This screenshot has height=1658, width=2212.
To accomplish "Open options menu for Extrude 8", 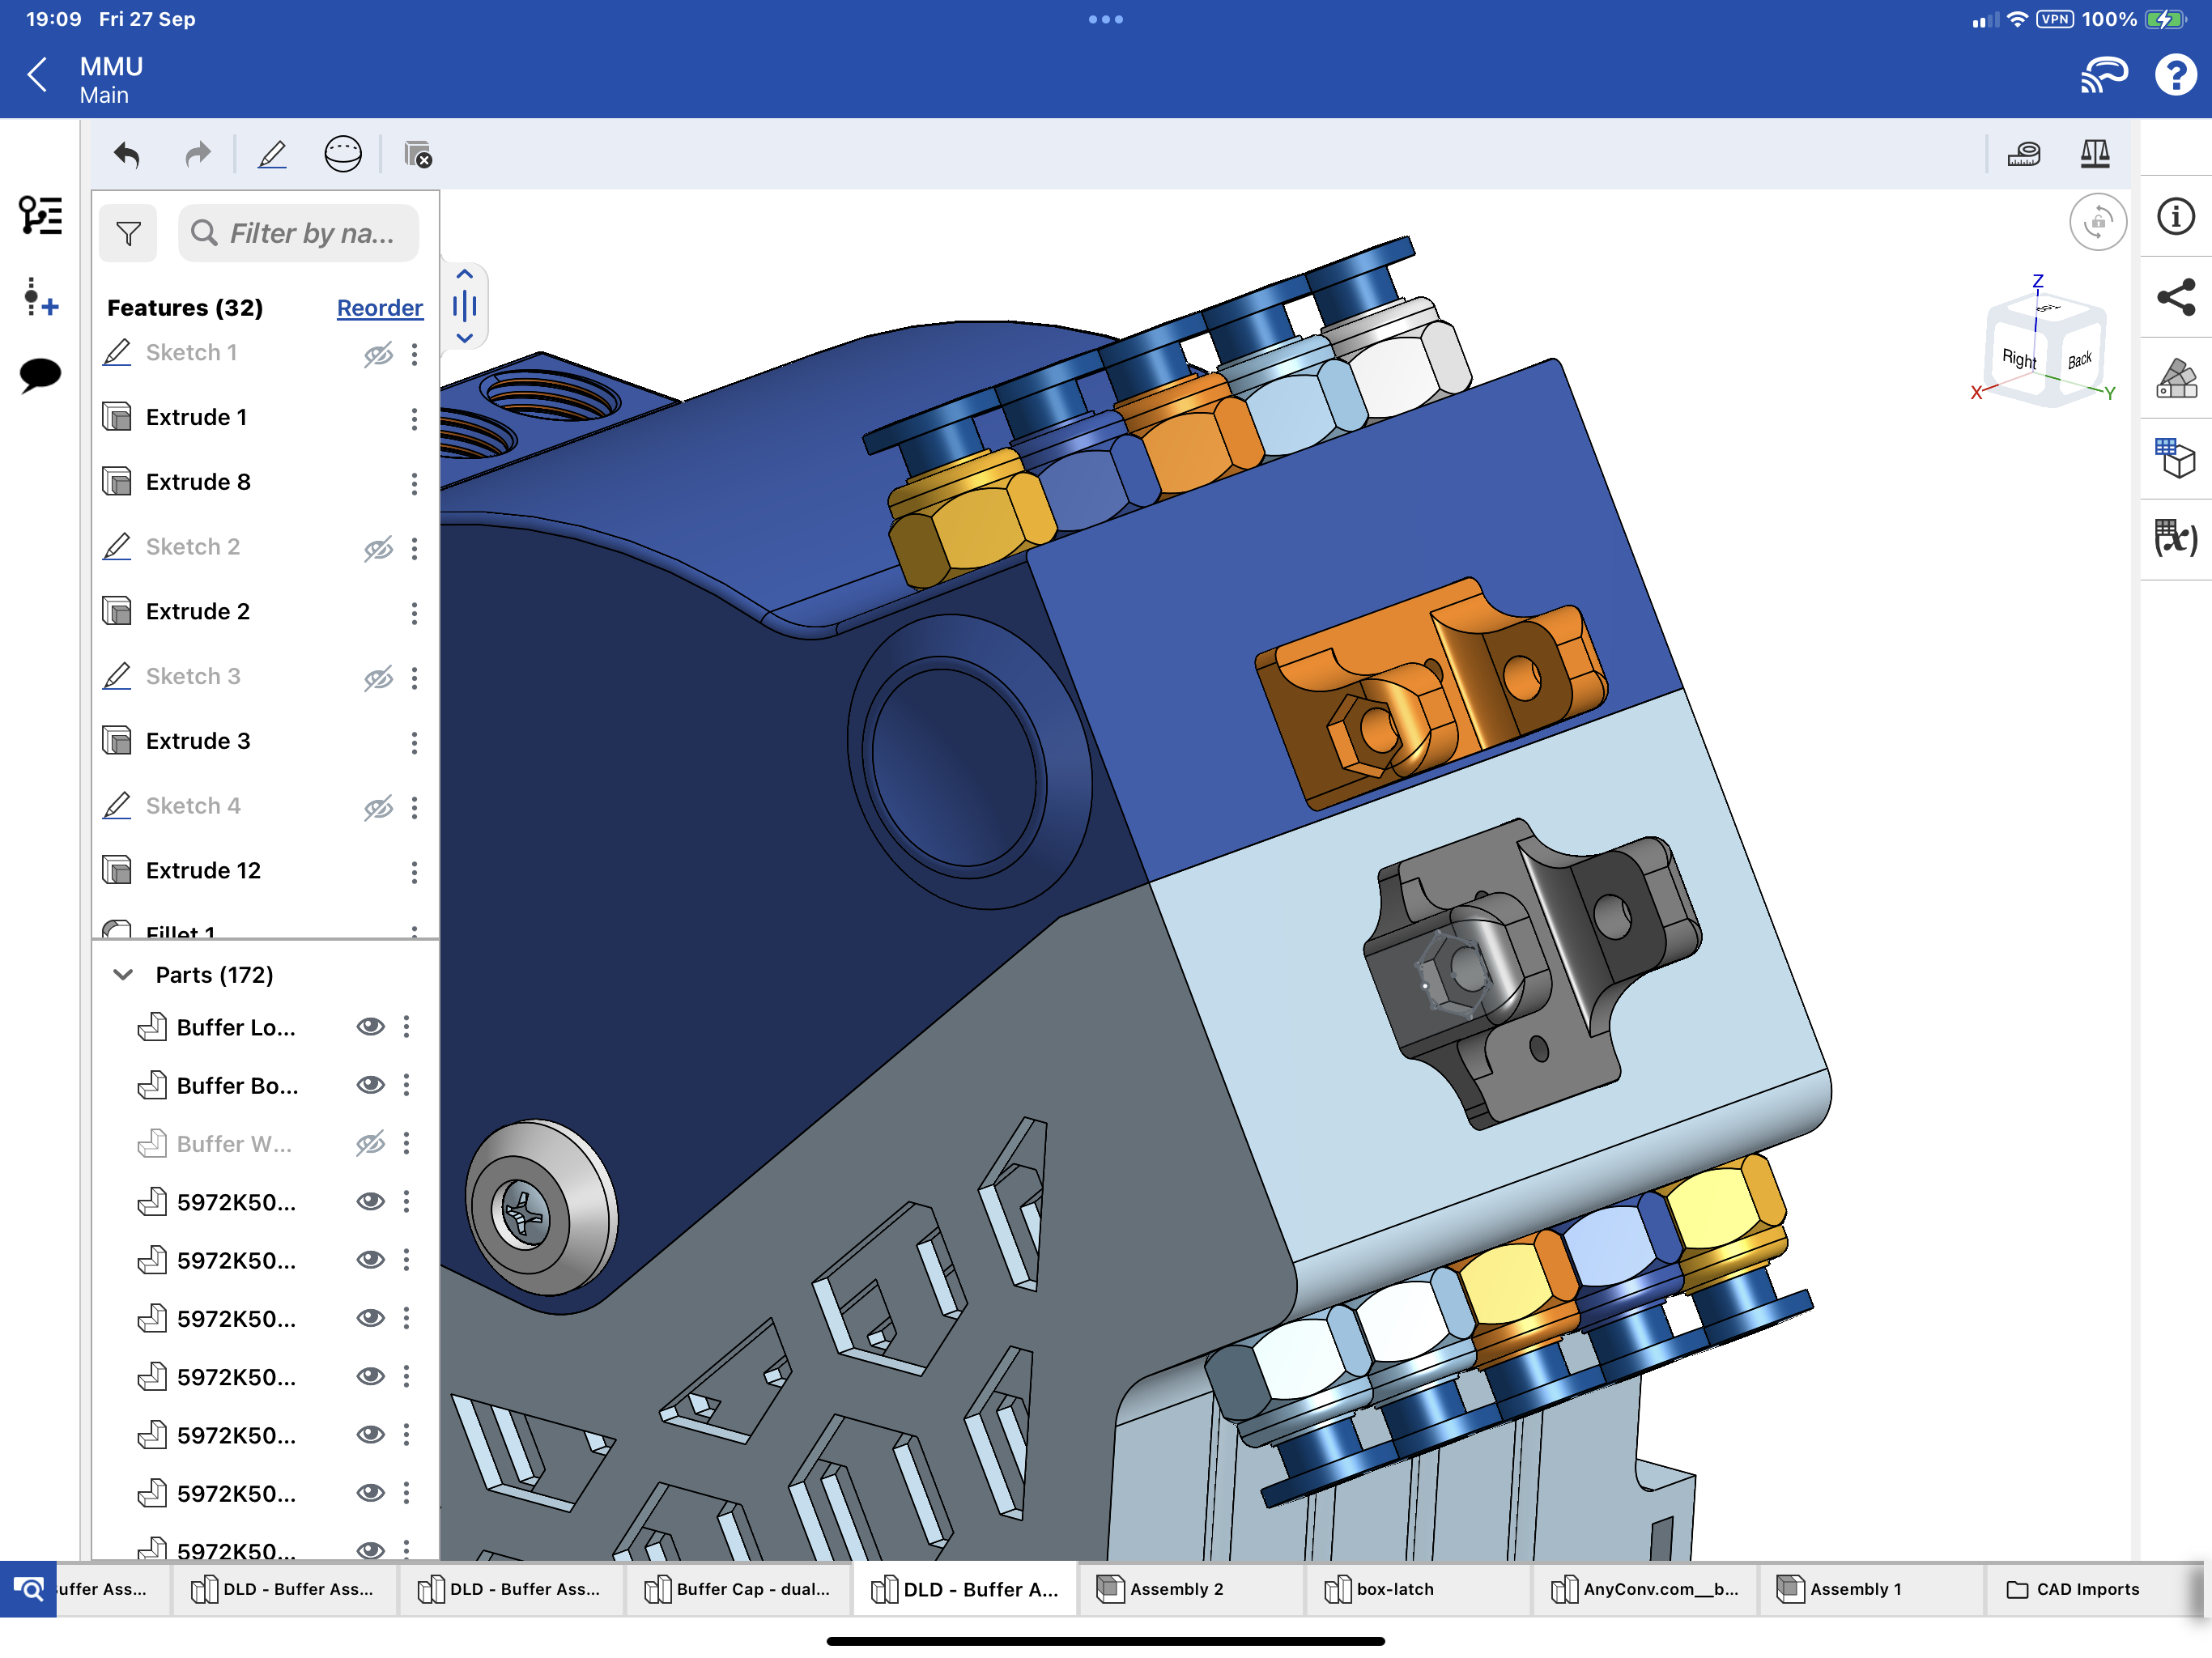I will [x=414, y=484].
